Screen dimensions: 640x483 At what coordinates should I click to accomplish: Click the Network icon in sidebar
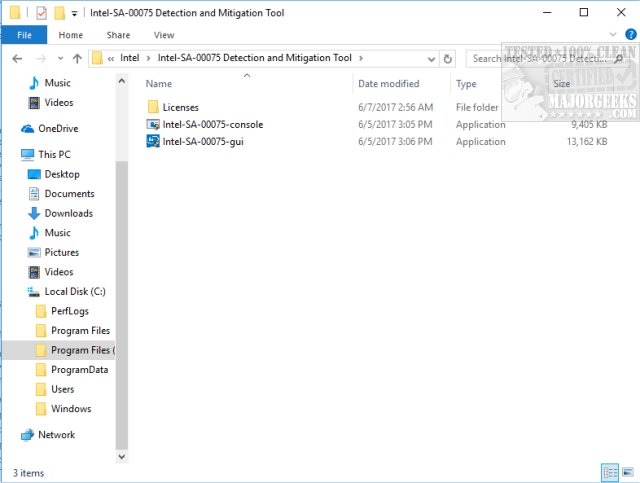(x=27, y=435)
